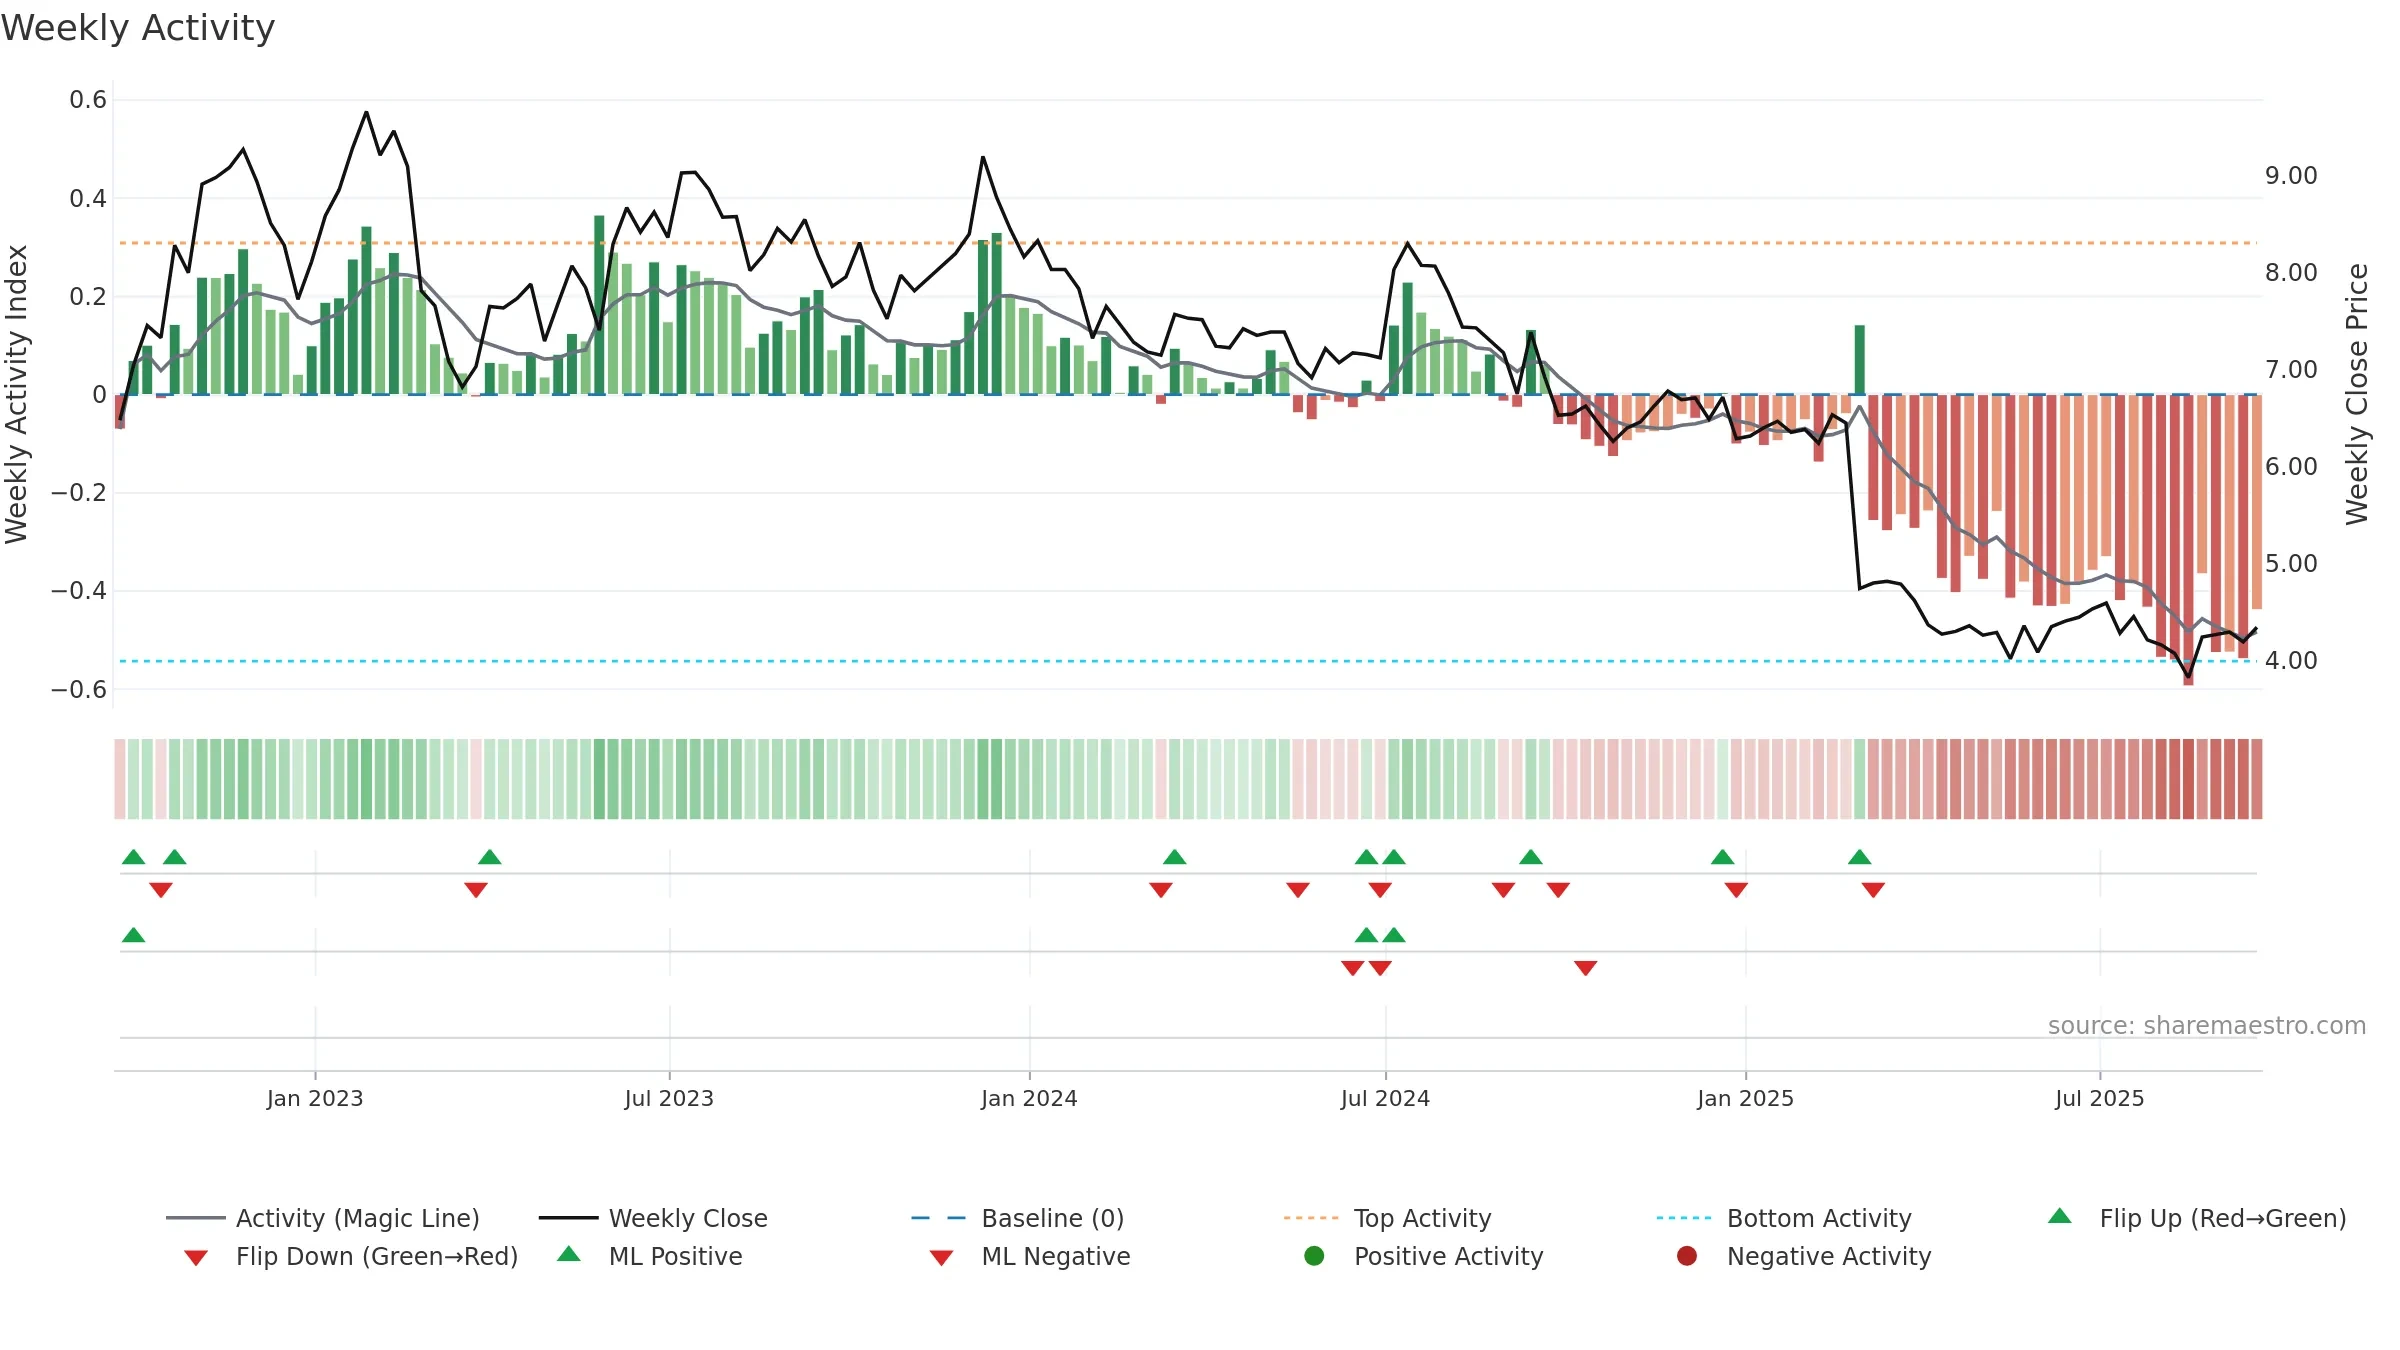
Task: Click the Weekly Activity Index axis title
Action: 16,394
